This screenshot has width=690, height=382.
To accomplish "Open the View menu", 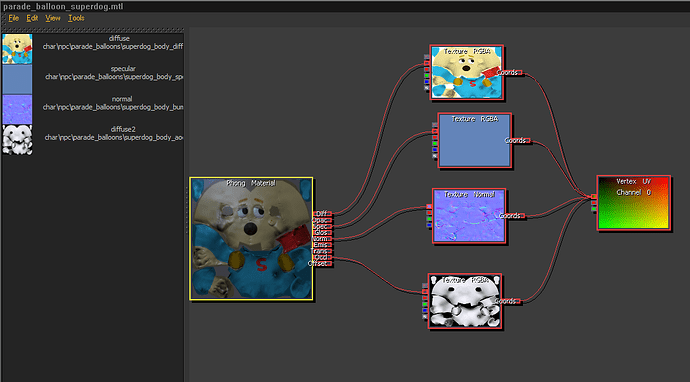I will (53, 18).
